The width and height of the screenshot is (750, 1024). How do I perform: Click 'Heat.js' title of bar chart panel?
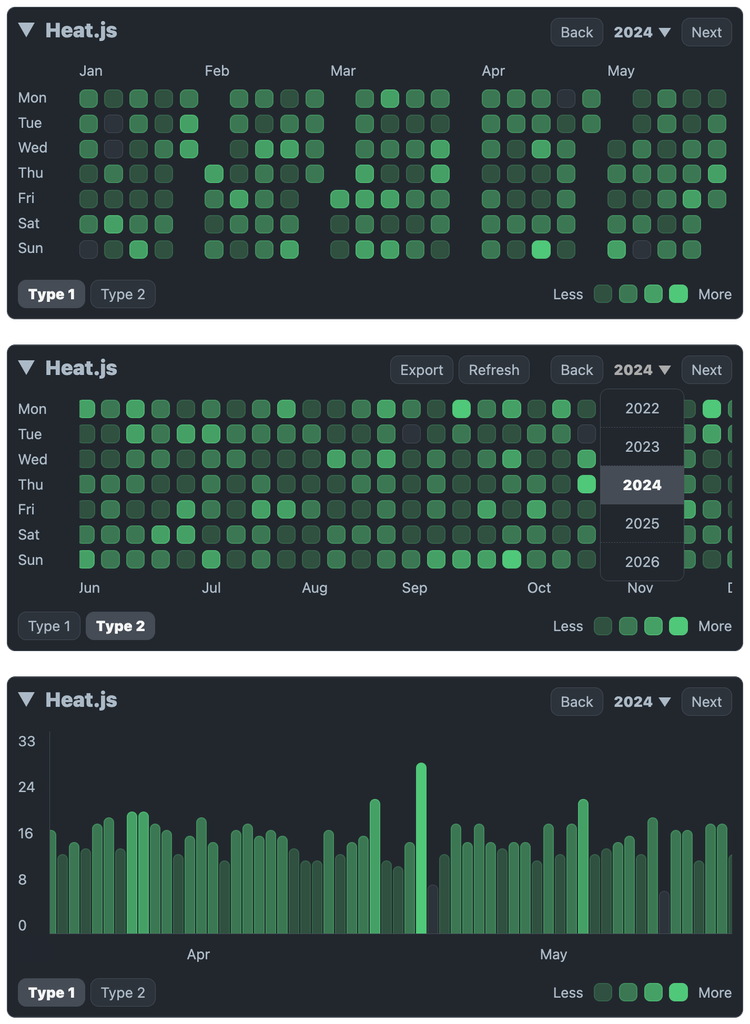[x=81, y=699]
